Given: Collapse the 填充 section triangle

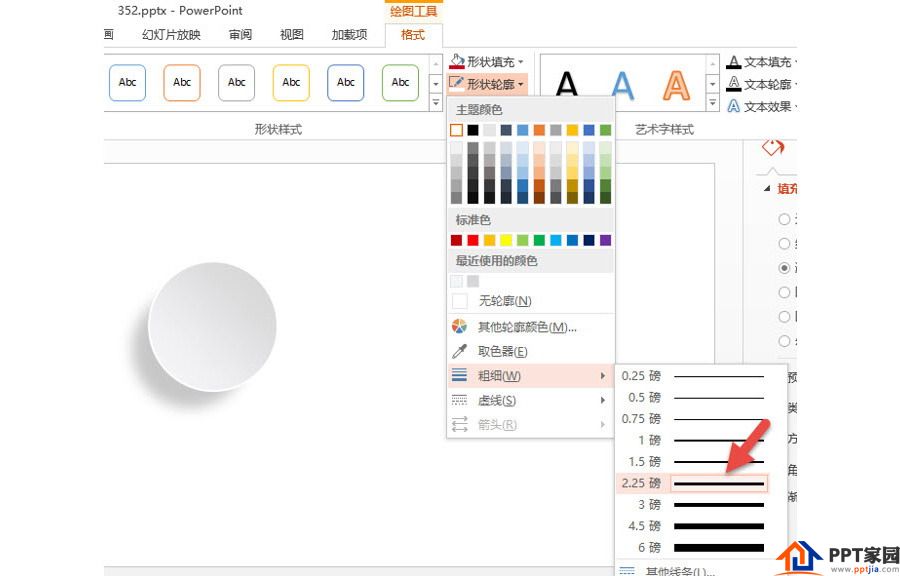Looking at the screenshot, I should pos(767,189).
